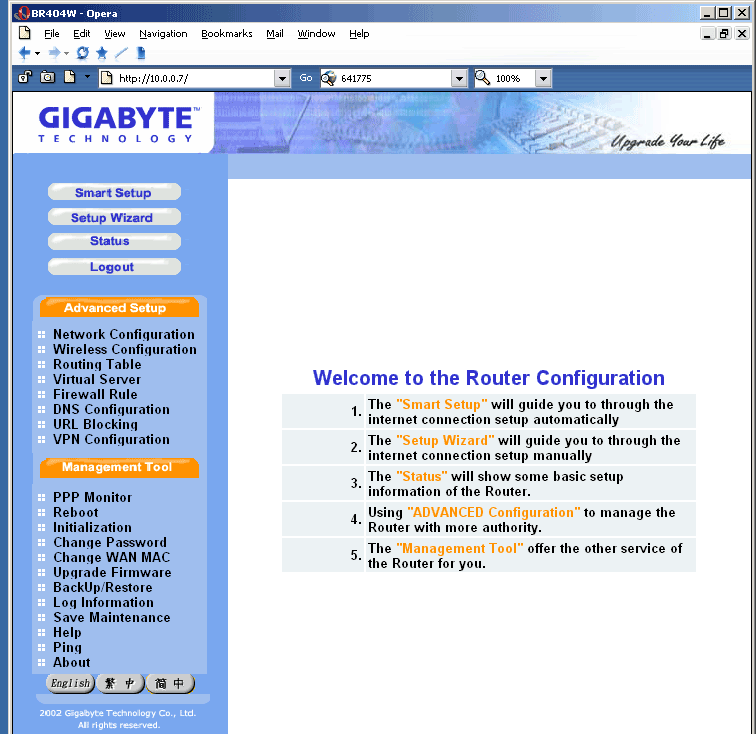Open the Ping link
This screenshot has height=734, width=756.
pos(67,647)
